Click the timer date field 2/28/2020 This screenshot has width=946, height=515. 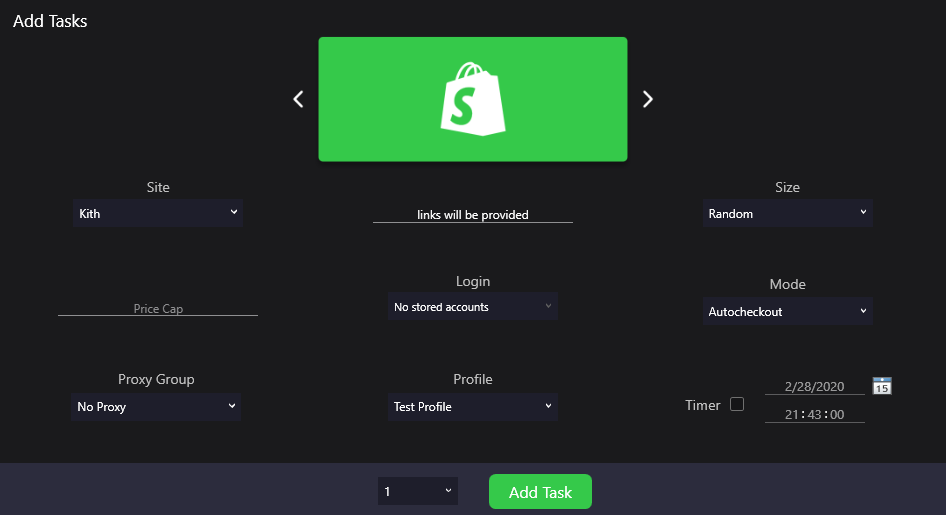pyautogui.click(x=814, y=387)
